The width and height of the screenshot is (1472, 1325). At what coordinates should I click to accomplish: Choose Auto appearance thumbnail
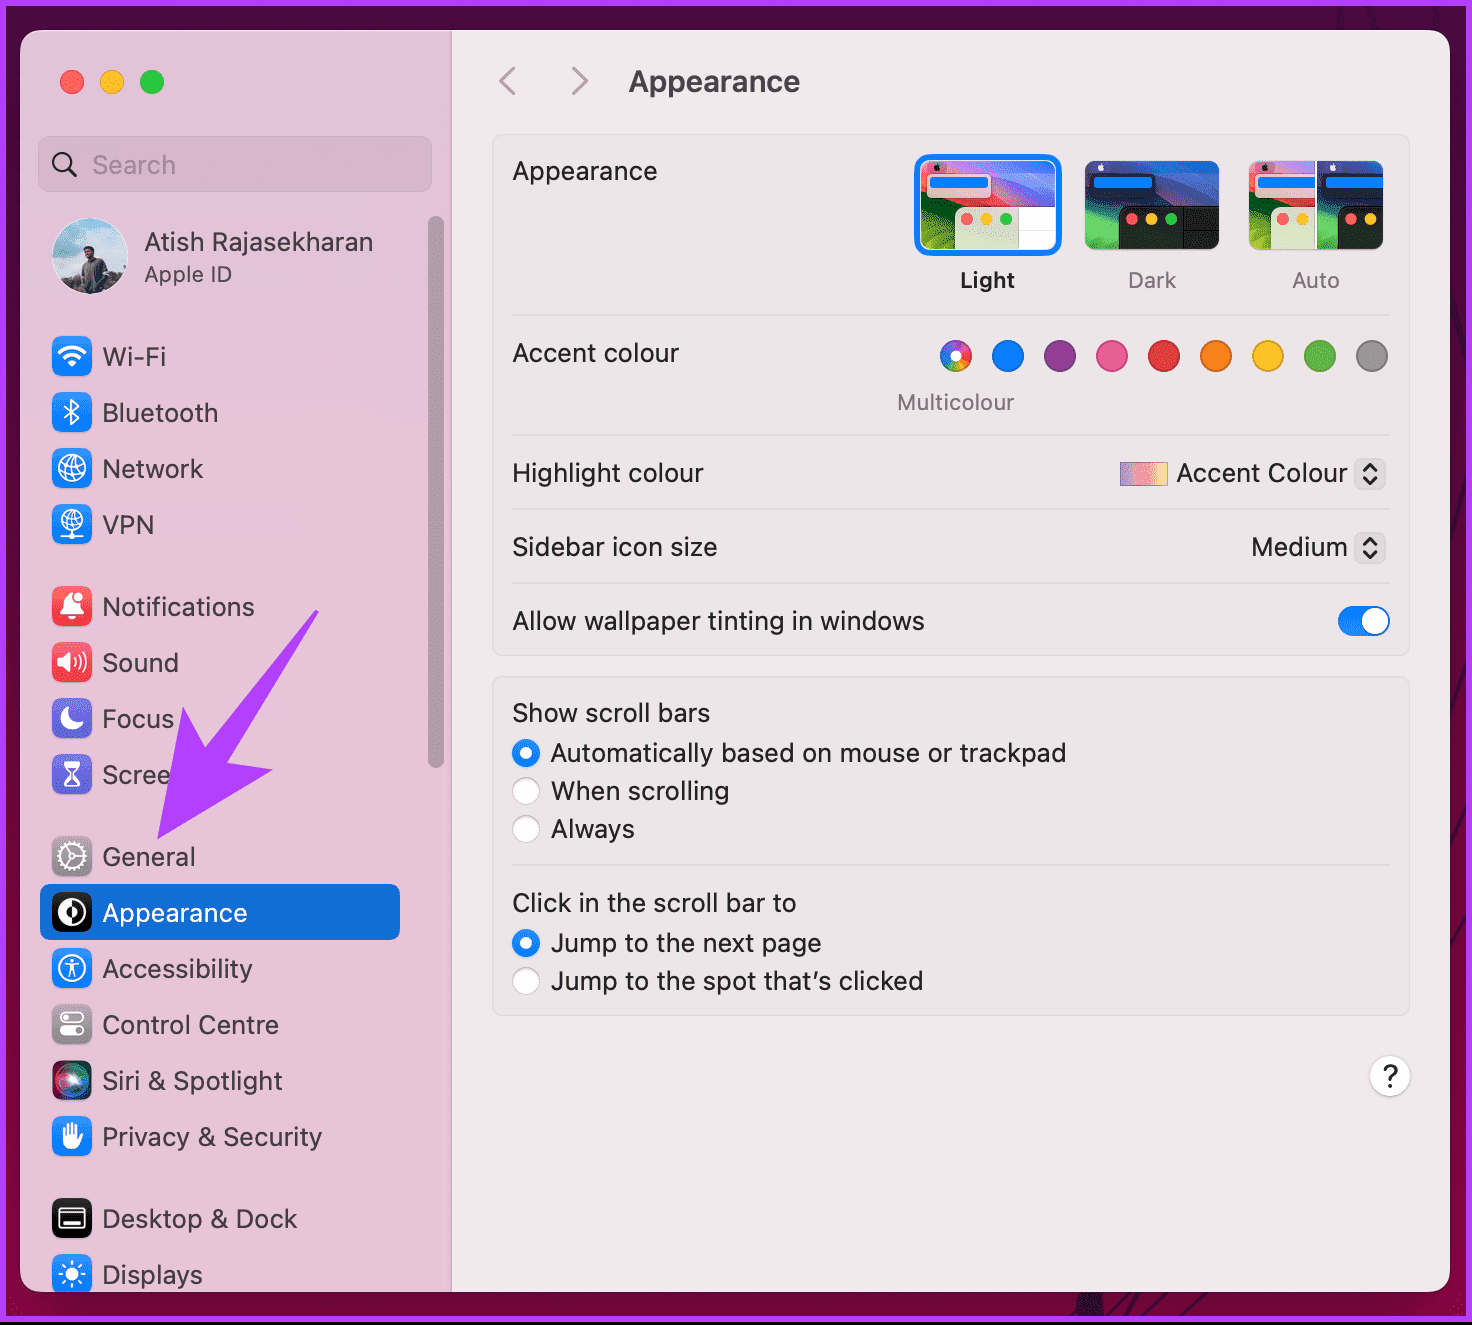point(1316,205)
